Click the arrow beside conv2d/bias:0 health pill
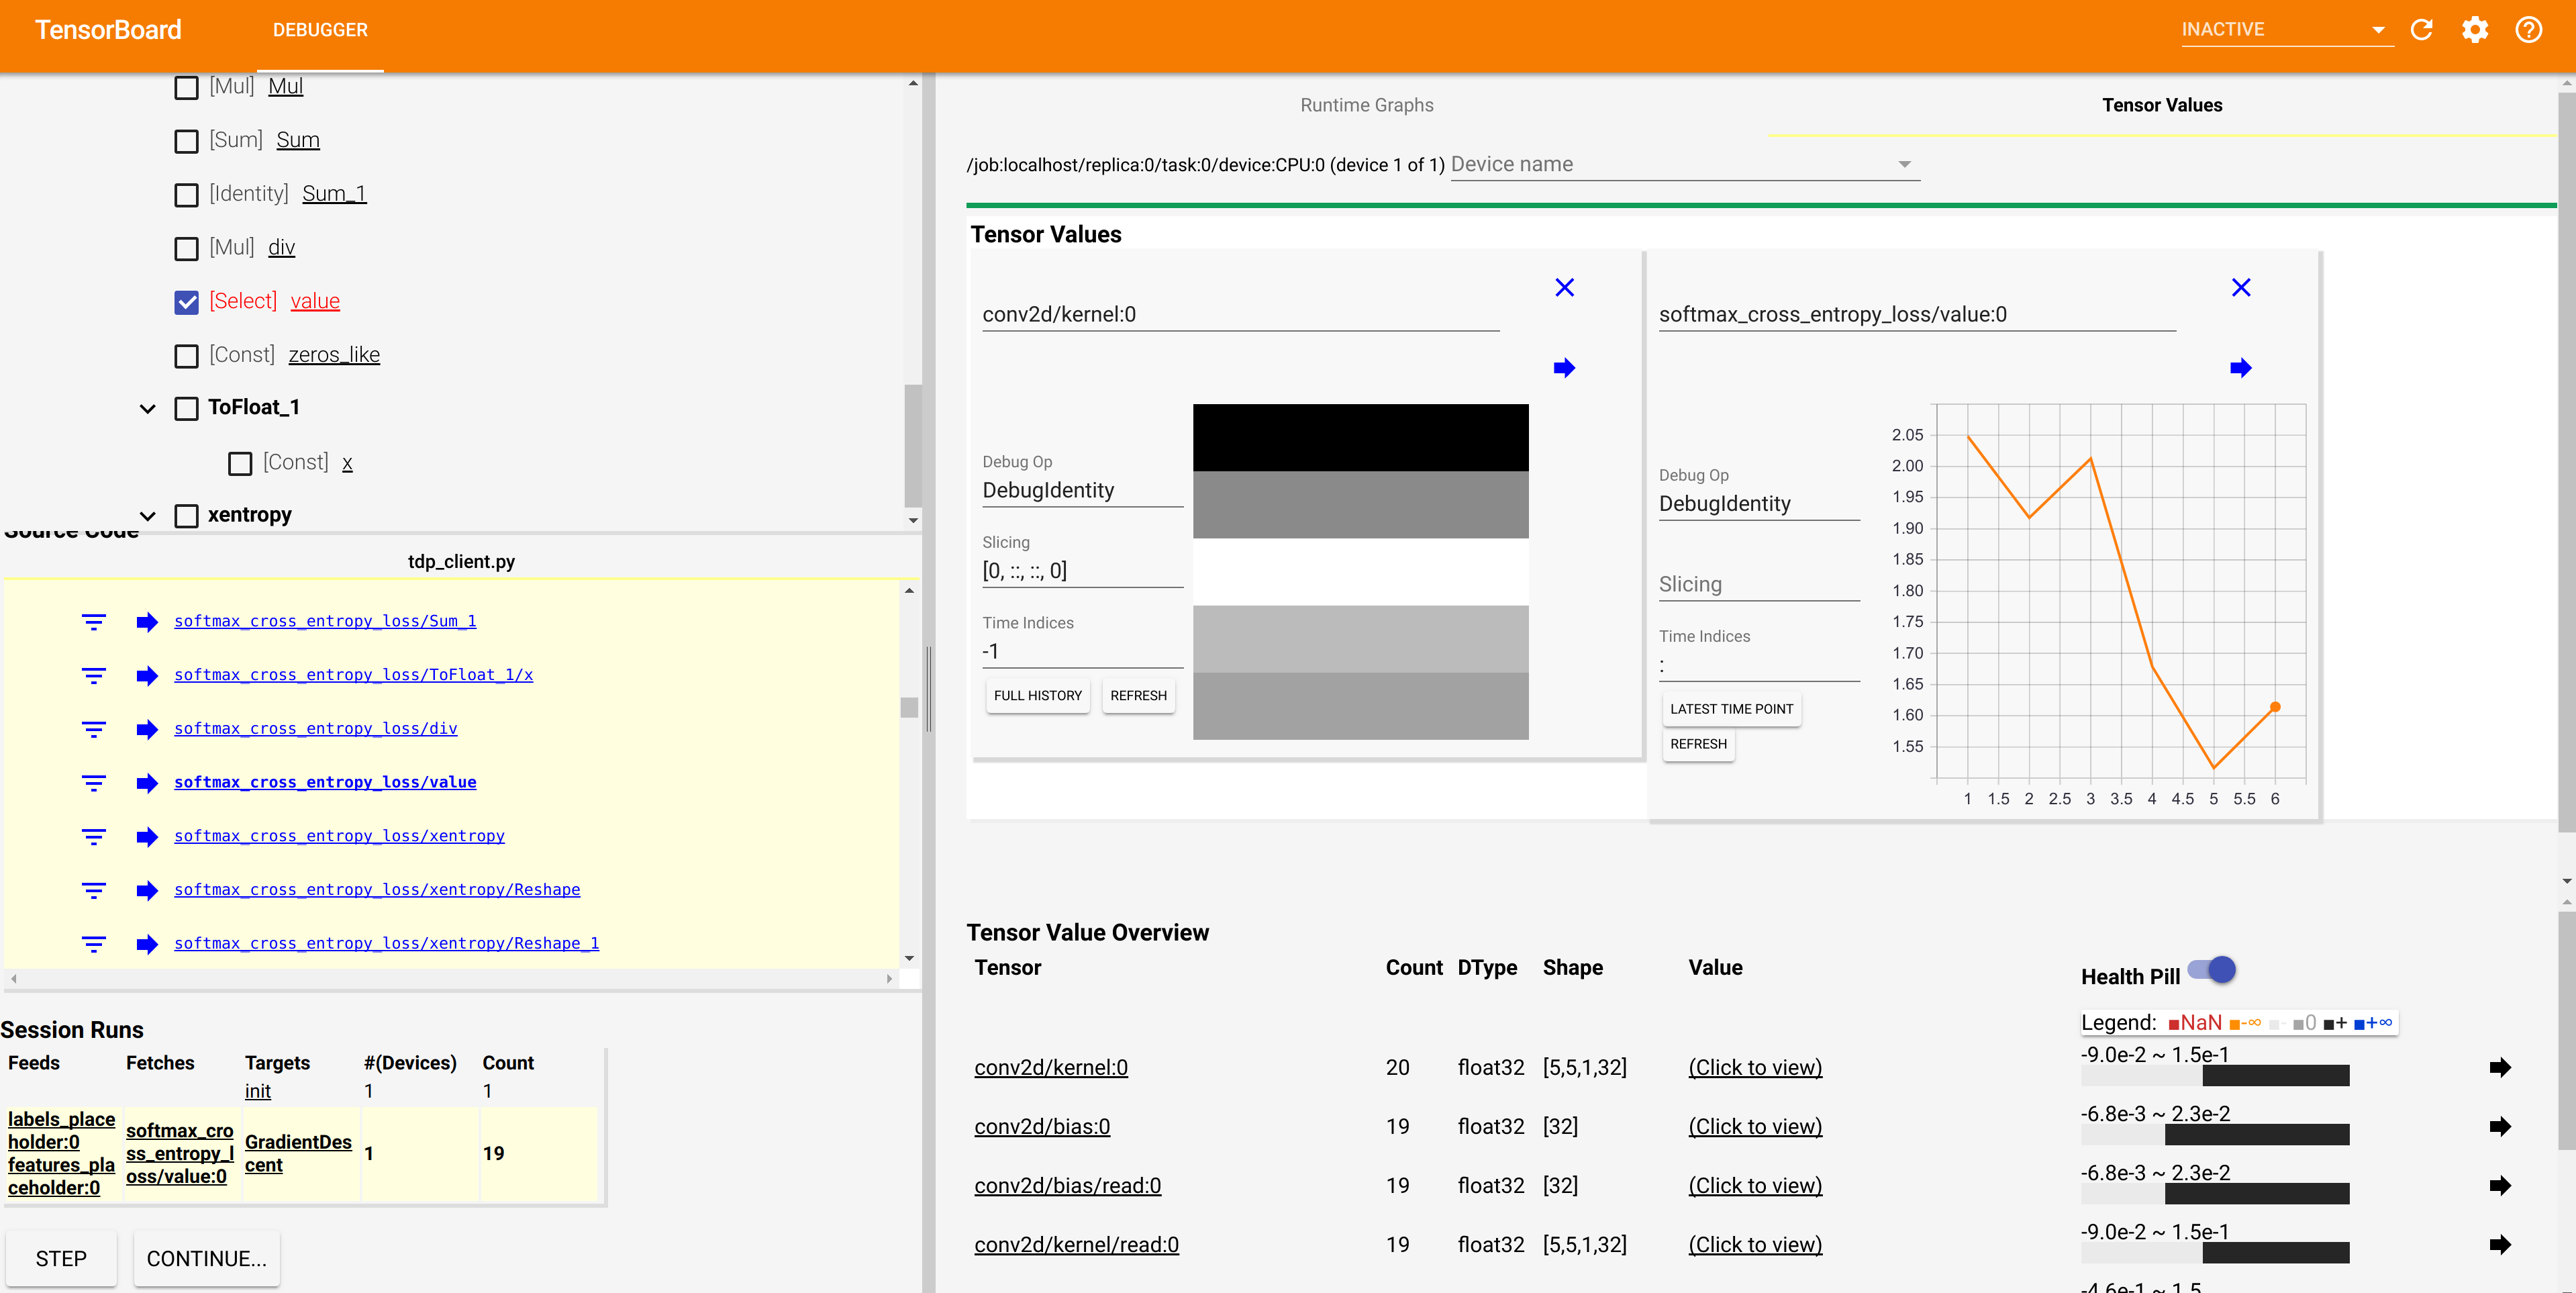The height and width of the screenshot is (1293, 2576). tap(2501, 1126)
